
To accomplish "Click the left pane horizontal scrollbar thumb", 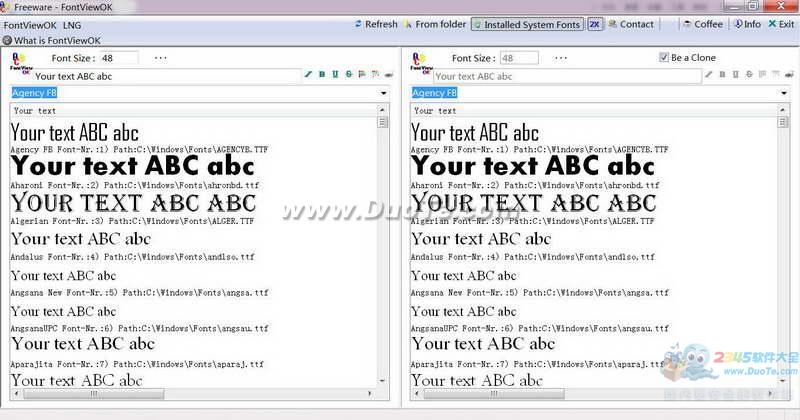I will pos(94,393).
